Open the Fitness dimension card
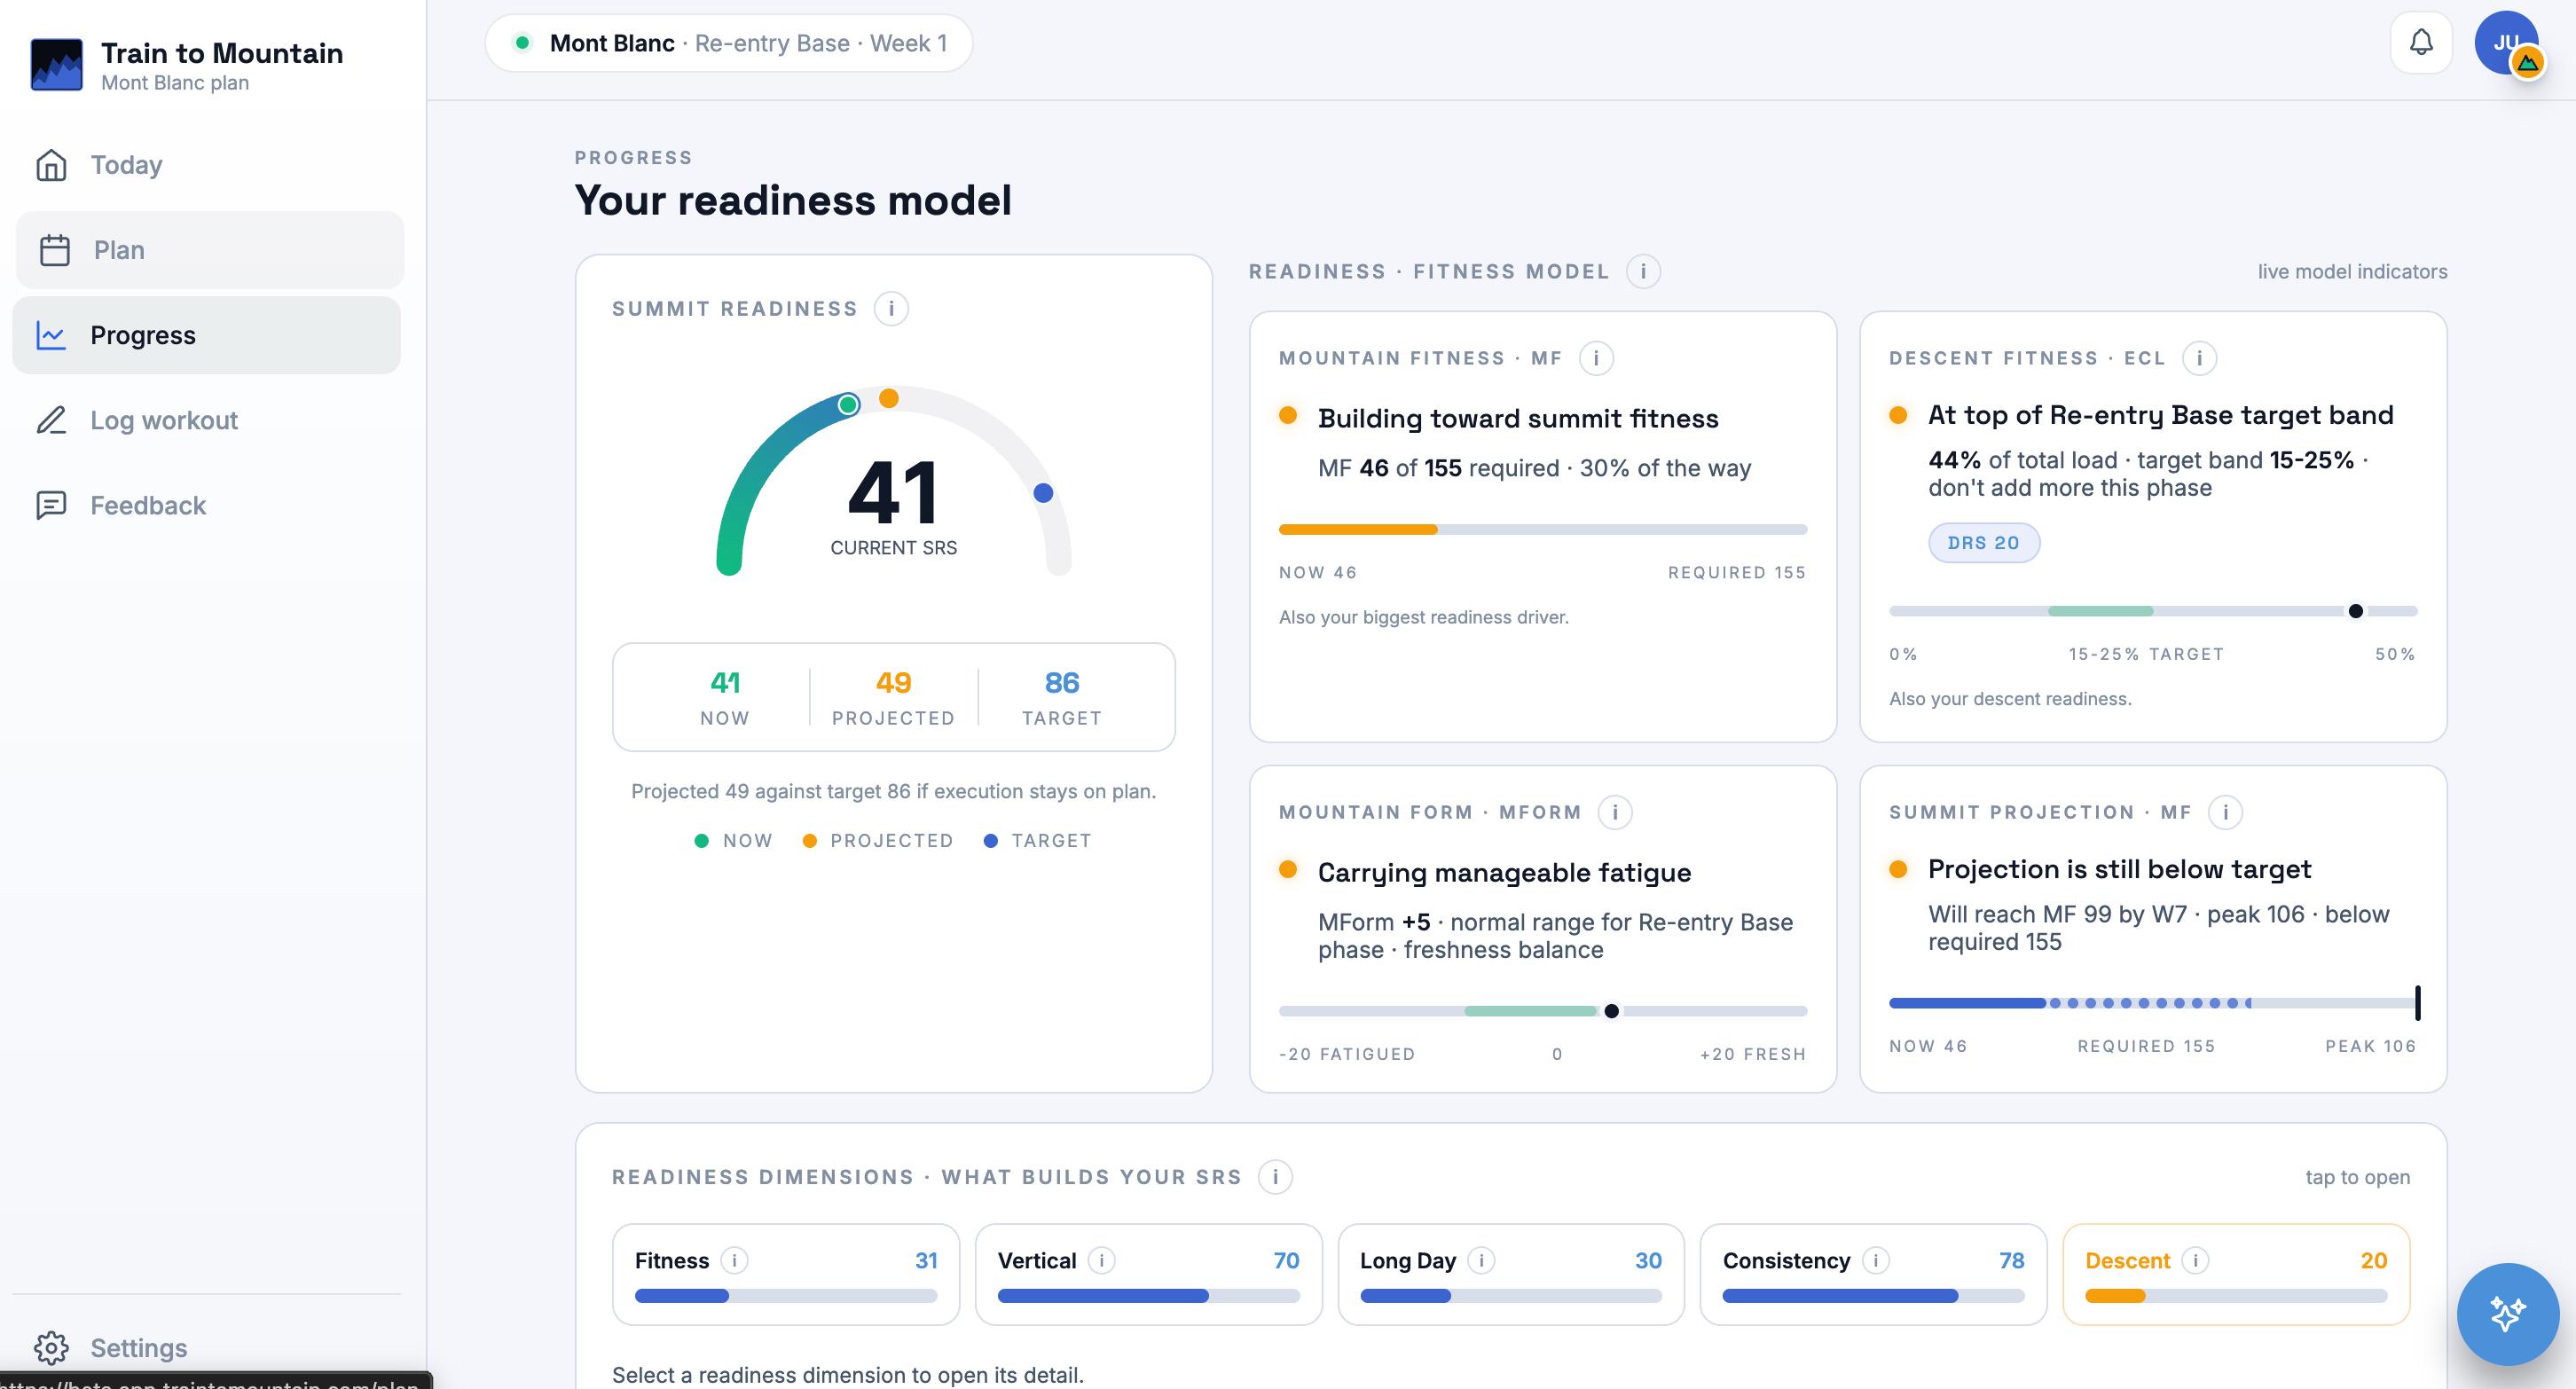The width and height of the screenshot is (2576, 1389). pos(786,1275)
